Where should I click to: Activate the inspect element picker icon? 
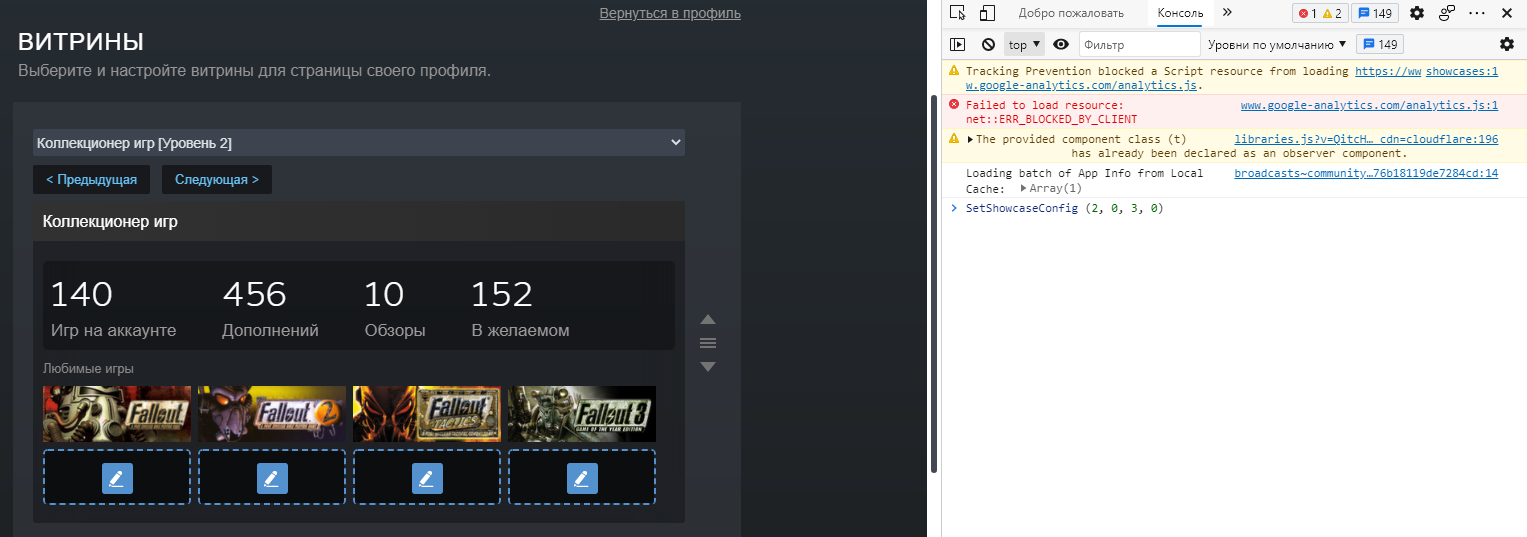pyautogui.click(x=958, y=13)
